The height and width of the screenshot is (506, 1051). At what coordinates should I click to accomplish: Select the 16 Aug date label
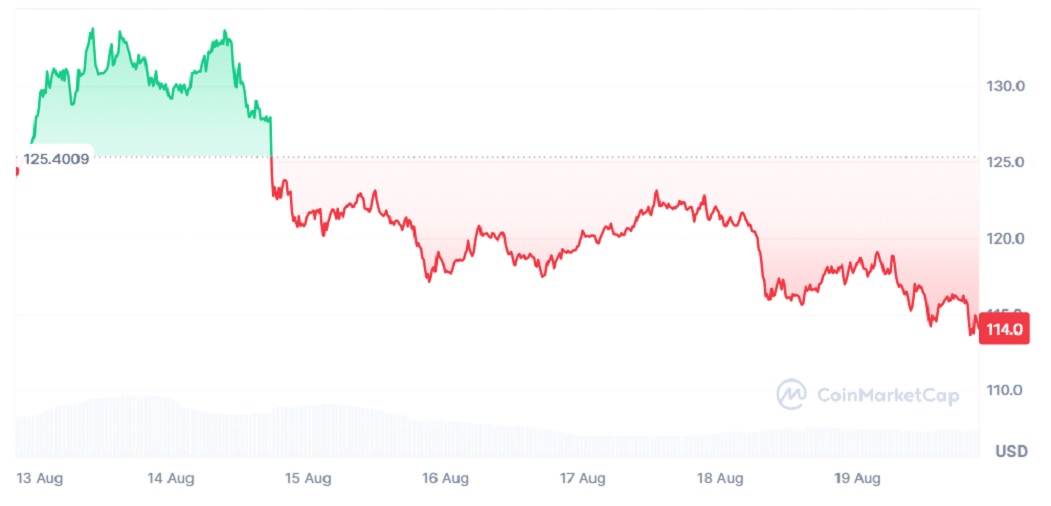(x=445, y=478)
